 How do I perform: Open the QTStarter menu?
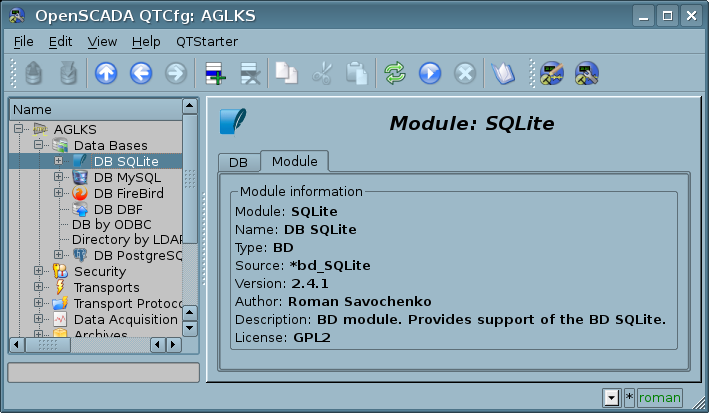point(207,42)
